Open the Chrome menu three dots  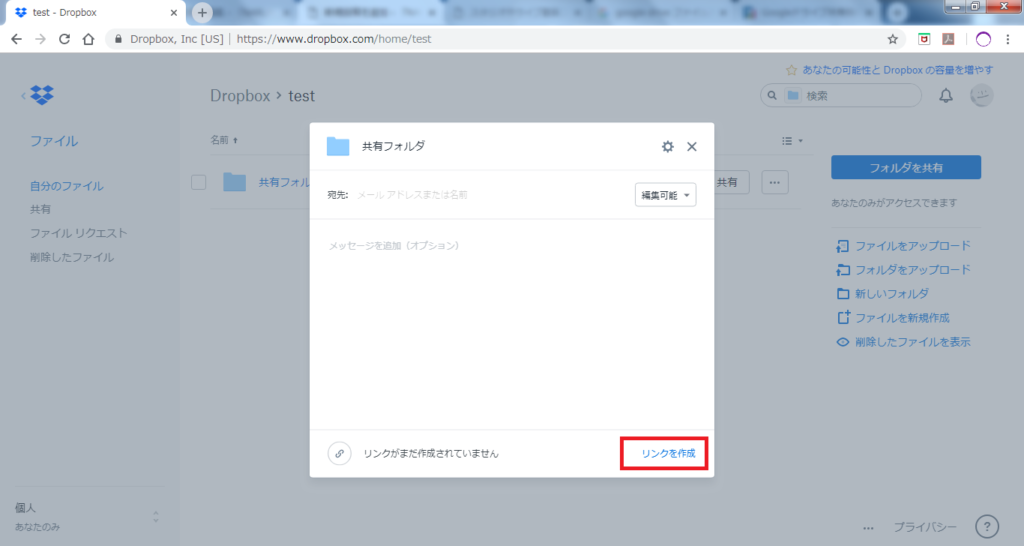coord(1008,39)
